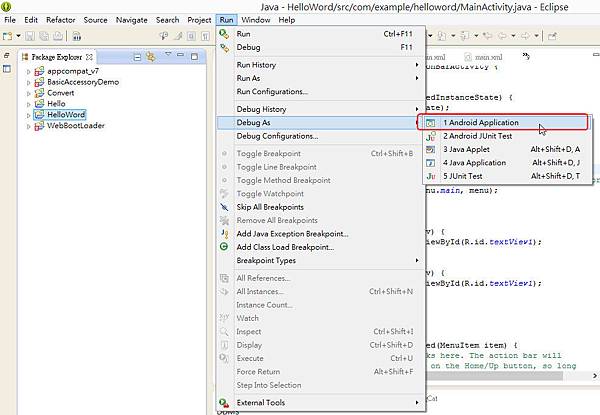600x415 pixels.
Task: Expand the HelloWord project
Action: pos(28,115)
